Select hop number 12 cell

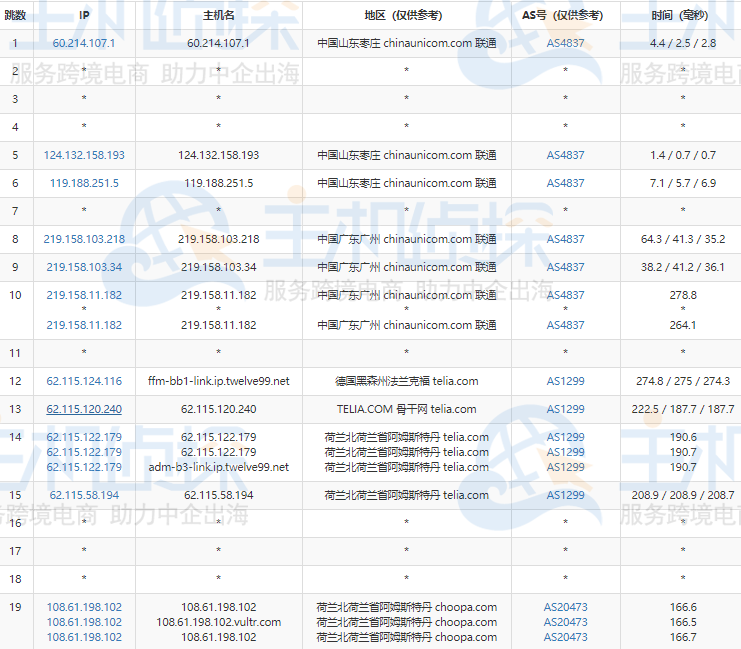(16, 381)
